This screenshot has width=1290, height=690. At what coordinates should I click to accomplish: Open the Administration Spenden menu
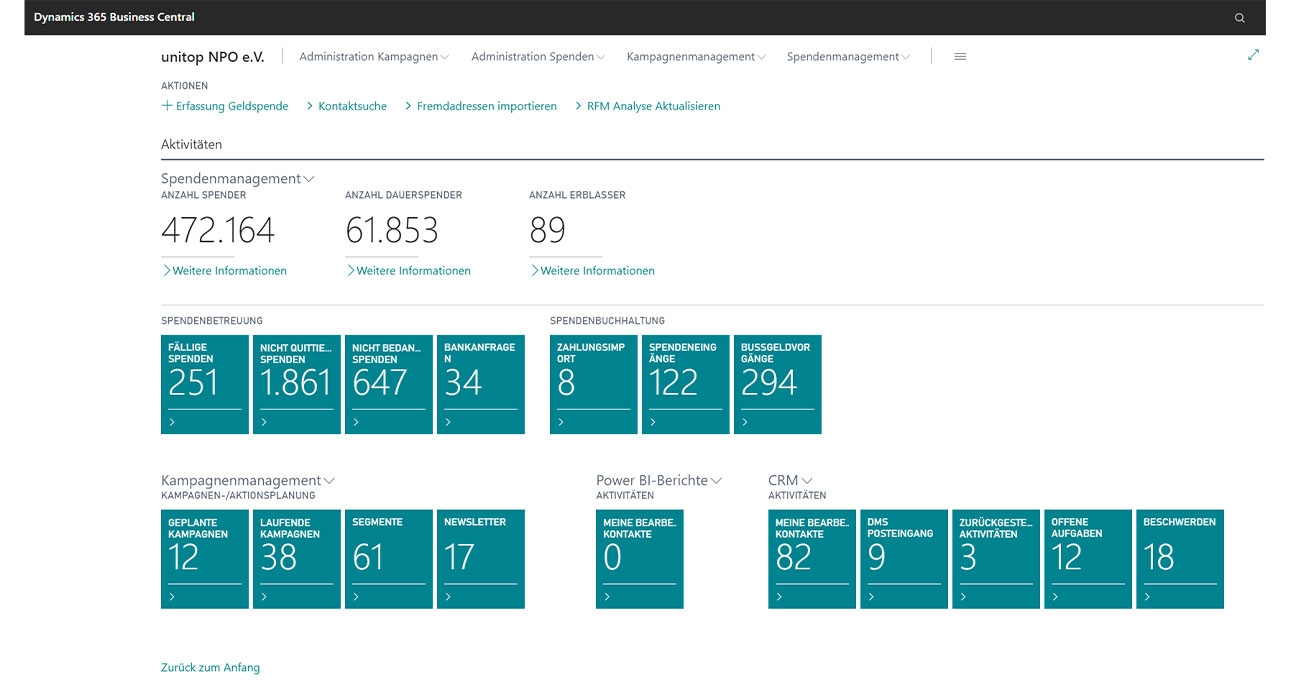click(x=532, y=56)
